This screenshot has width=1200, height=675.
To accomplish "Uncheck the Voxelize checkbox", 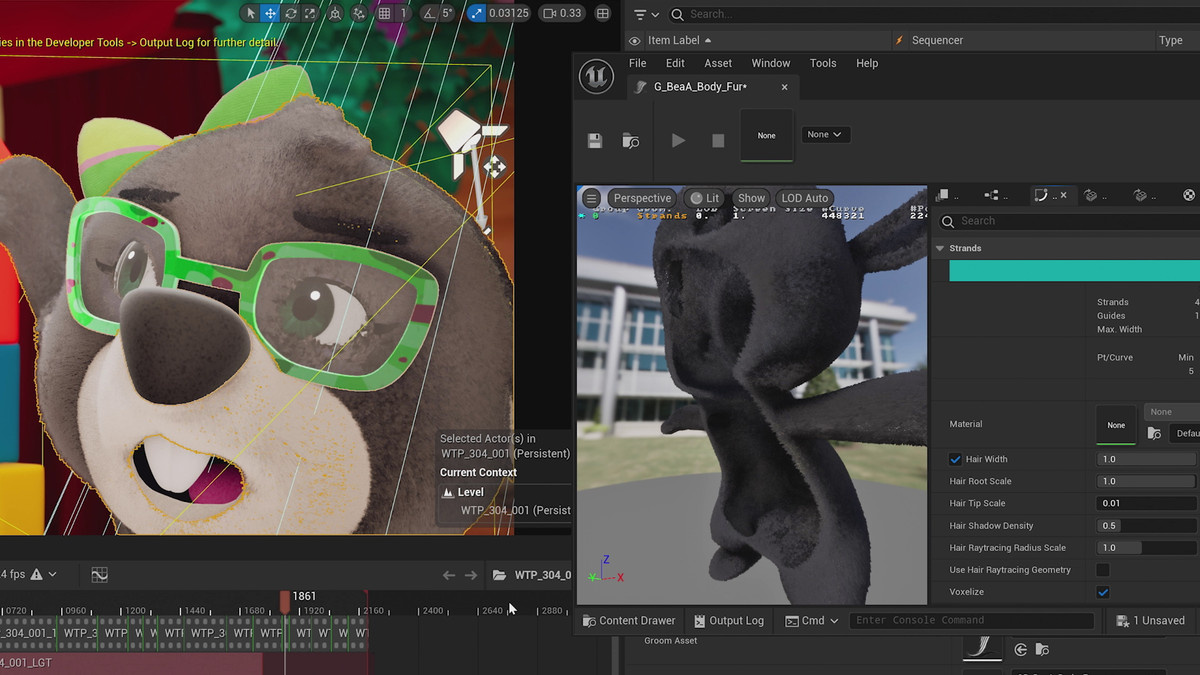I will point(1102,592).
